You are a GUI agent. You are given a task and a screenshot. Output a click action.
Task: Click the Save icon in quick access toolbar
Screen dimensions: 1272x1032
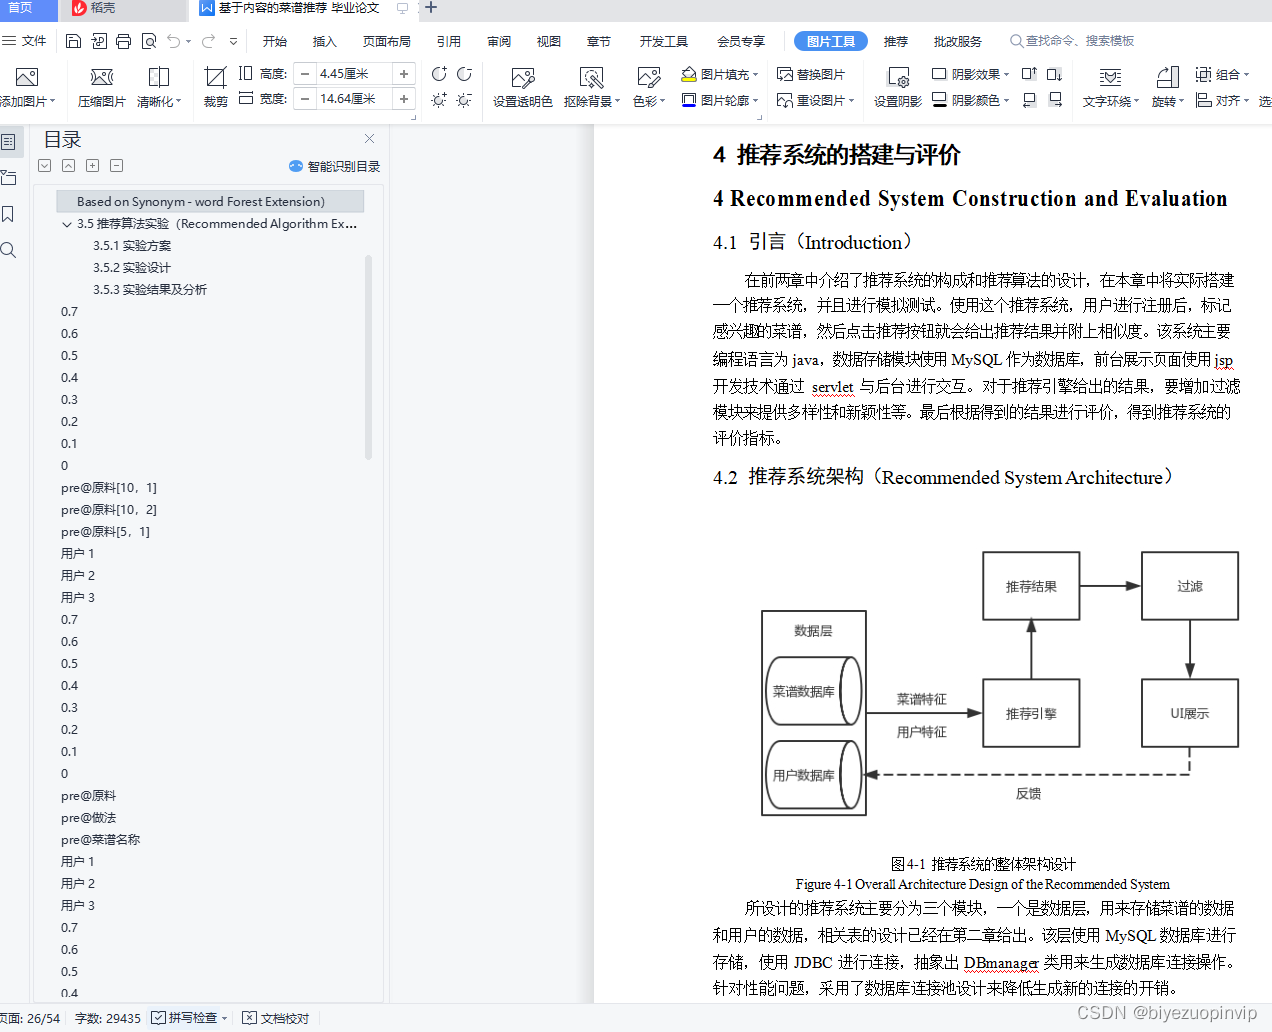pyautogui.click(x=73, y=41)
